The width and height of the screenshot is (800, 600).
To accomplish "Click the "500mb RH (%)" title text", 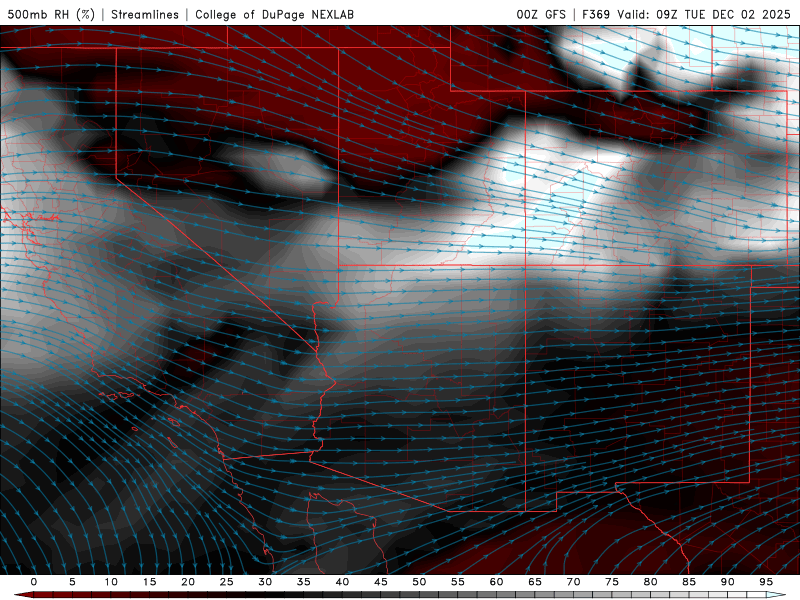I will pos(51,14).
